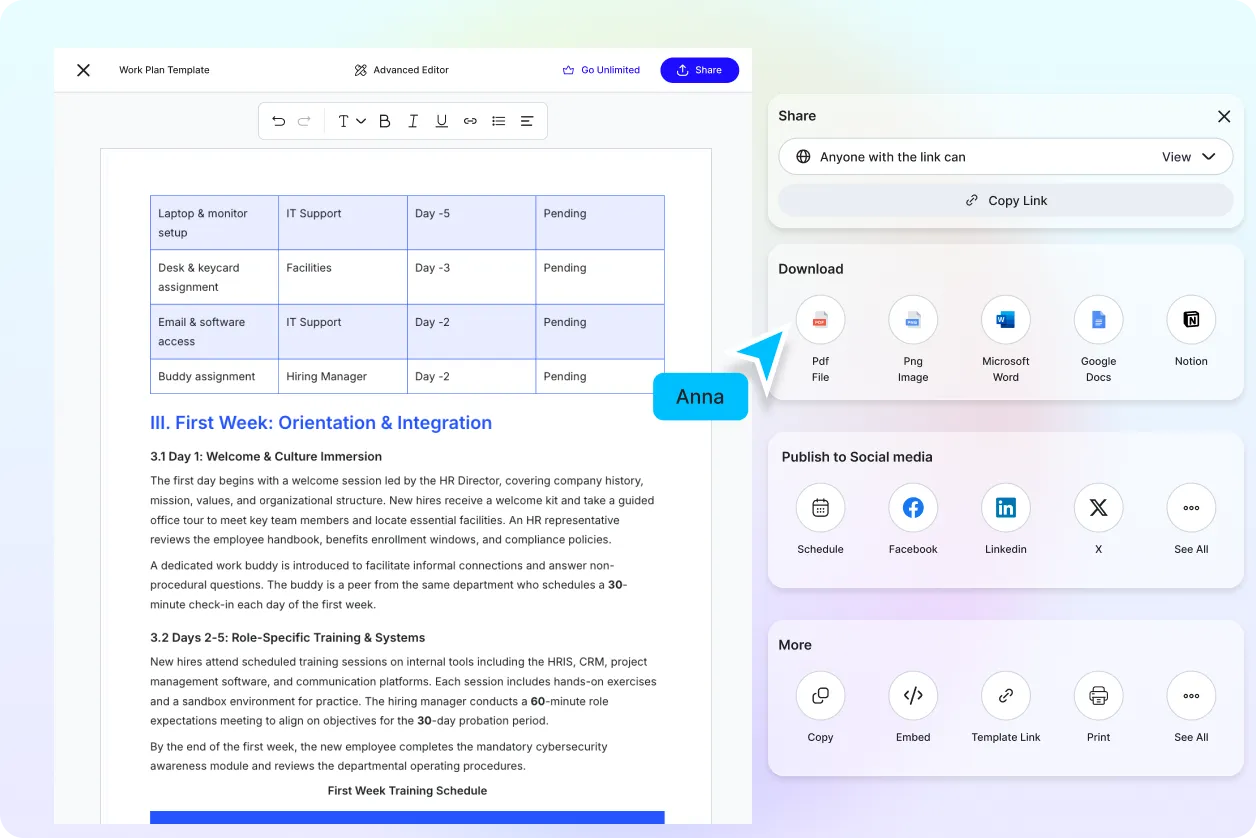Click the 'Desk & keycard assignment' cell
Image resolution: width=1256 pixels, height=838 pixels.
(214, 277)
